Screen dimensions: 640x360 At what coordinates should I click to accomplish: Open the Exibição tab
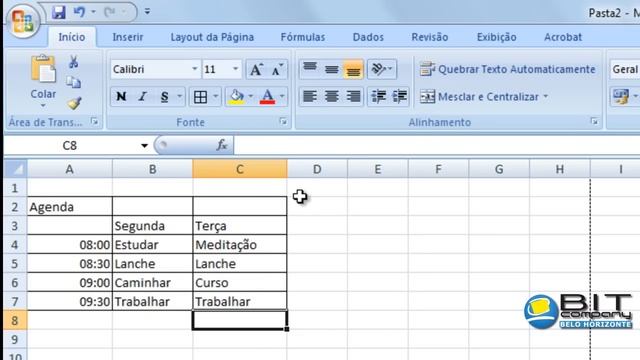point(496,37)
